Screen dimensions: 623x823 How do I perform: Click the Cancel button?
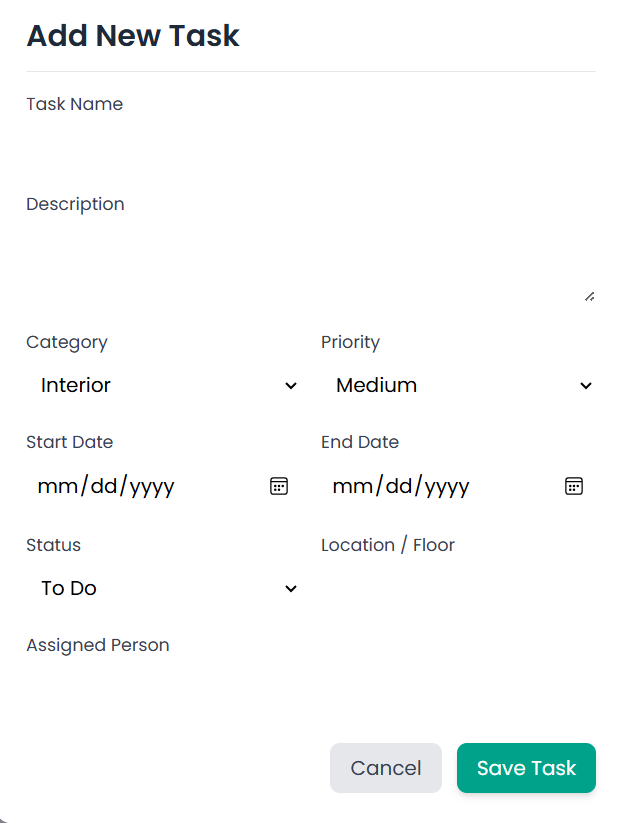pyautogui.click(x=385, y=768)
